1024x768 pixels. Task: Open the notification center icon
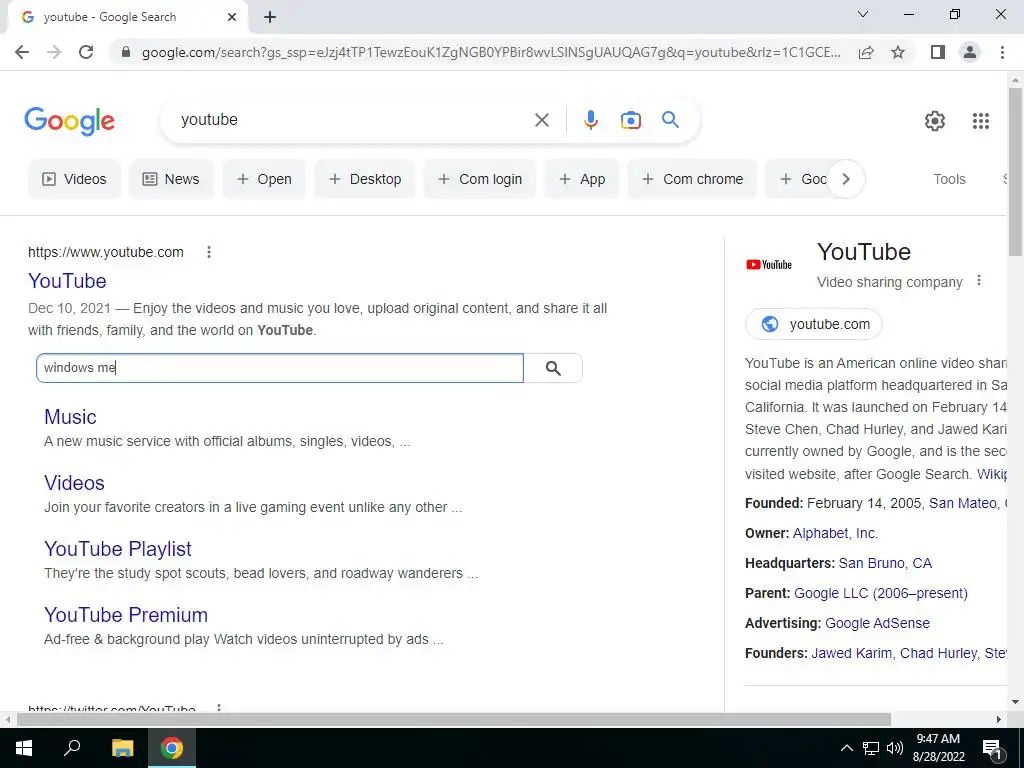pyautogui.click(x=992, y=748)
